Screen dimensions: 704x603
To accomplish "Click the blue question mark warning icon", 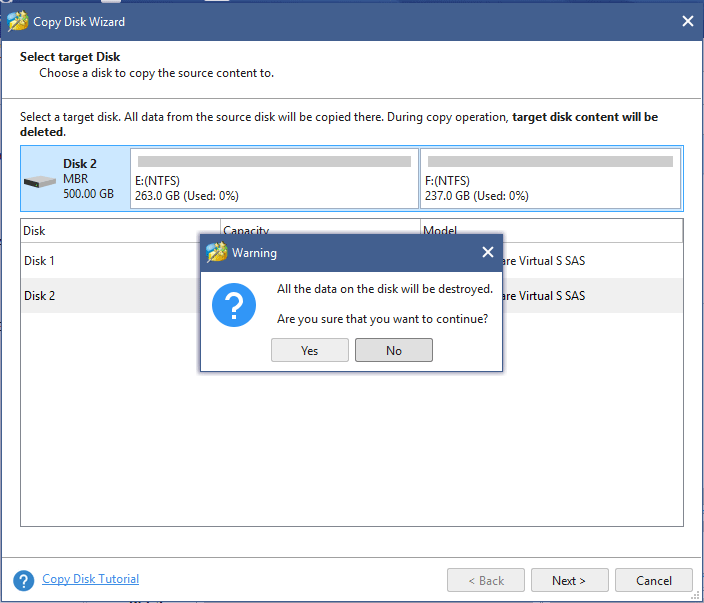I will coord(234,305).
